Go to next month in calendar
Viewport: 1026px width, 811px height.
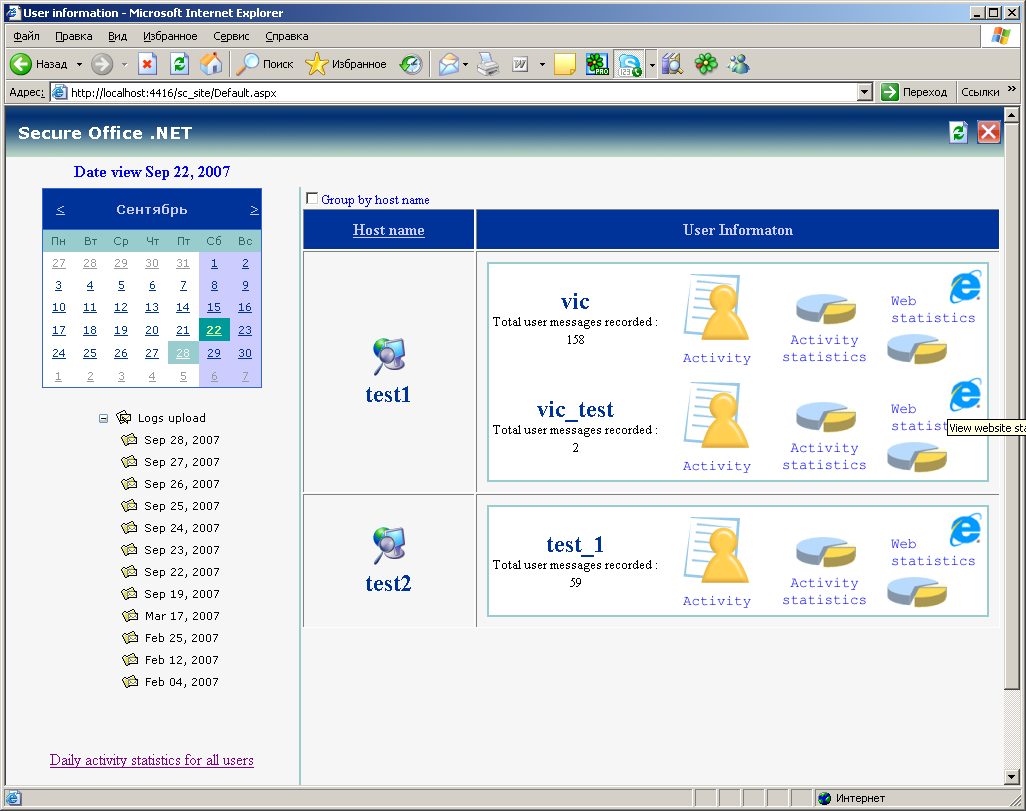tap(254, 210)
